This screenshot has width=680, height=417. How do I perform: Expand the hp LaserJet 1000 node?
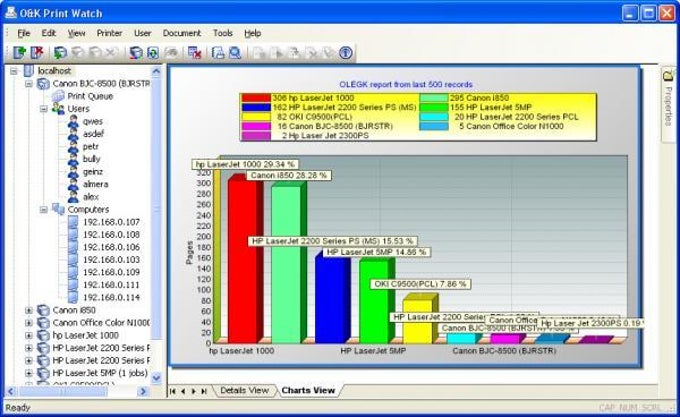click(x=29, y=335)
